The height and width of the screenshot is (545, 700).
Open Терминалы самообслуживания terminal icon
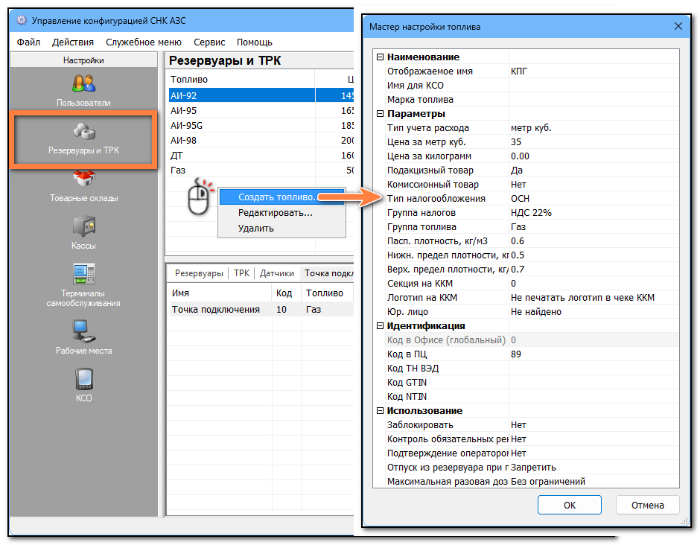coord(84,274)
